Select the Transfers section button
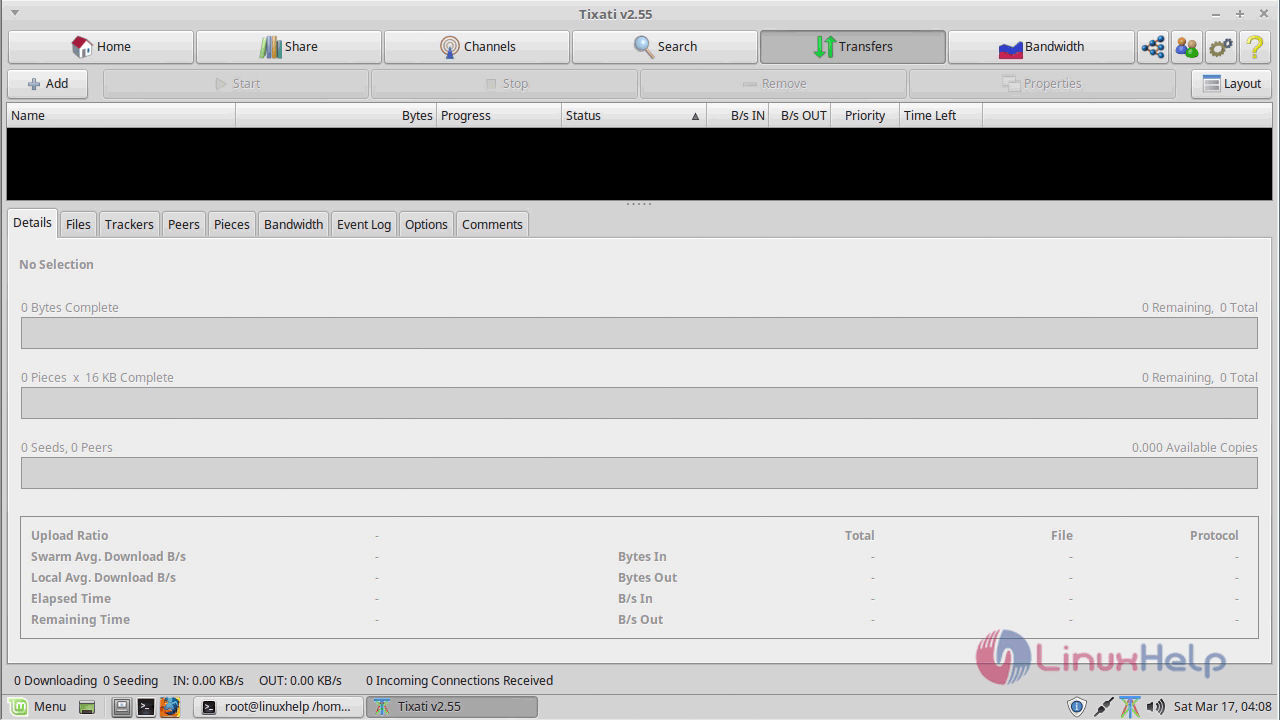1280x720 pixels. pos(853,47)
